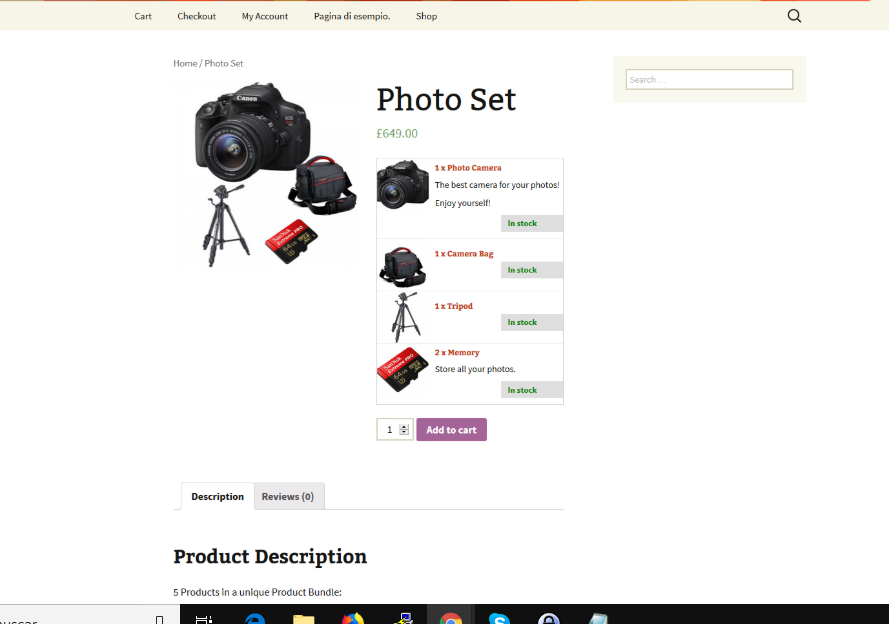Viewport: 889px width, 624px height.
Task: Click the search magnifier icon in header
Action: click(794, 16)
